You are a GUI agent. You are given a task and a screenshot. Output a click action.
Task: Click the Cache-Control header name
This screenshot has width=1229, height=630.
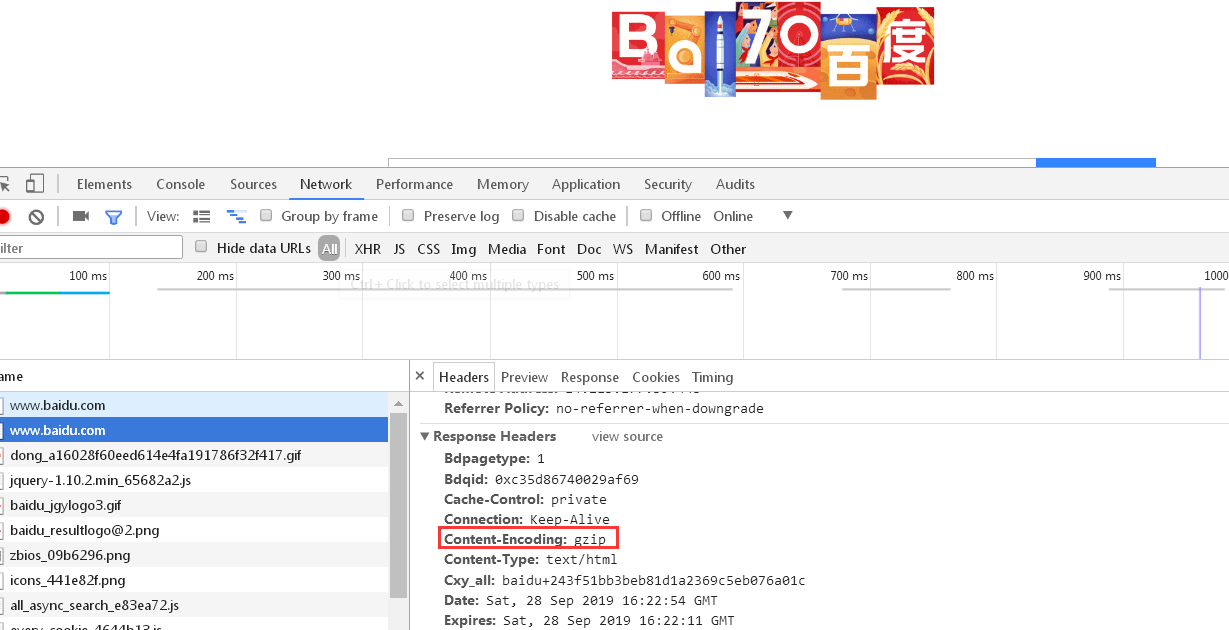(494, 500)
